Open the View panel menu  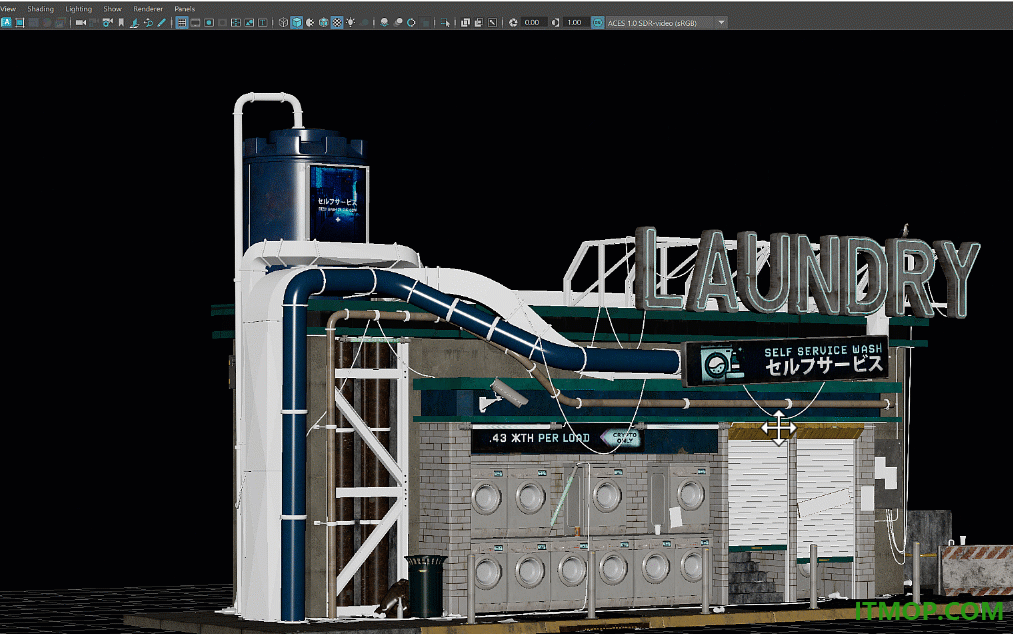pyautogui.click(x=8, y=9)
